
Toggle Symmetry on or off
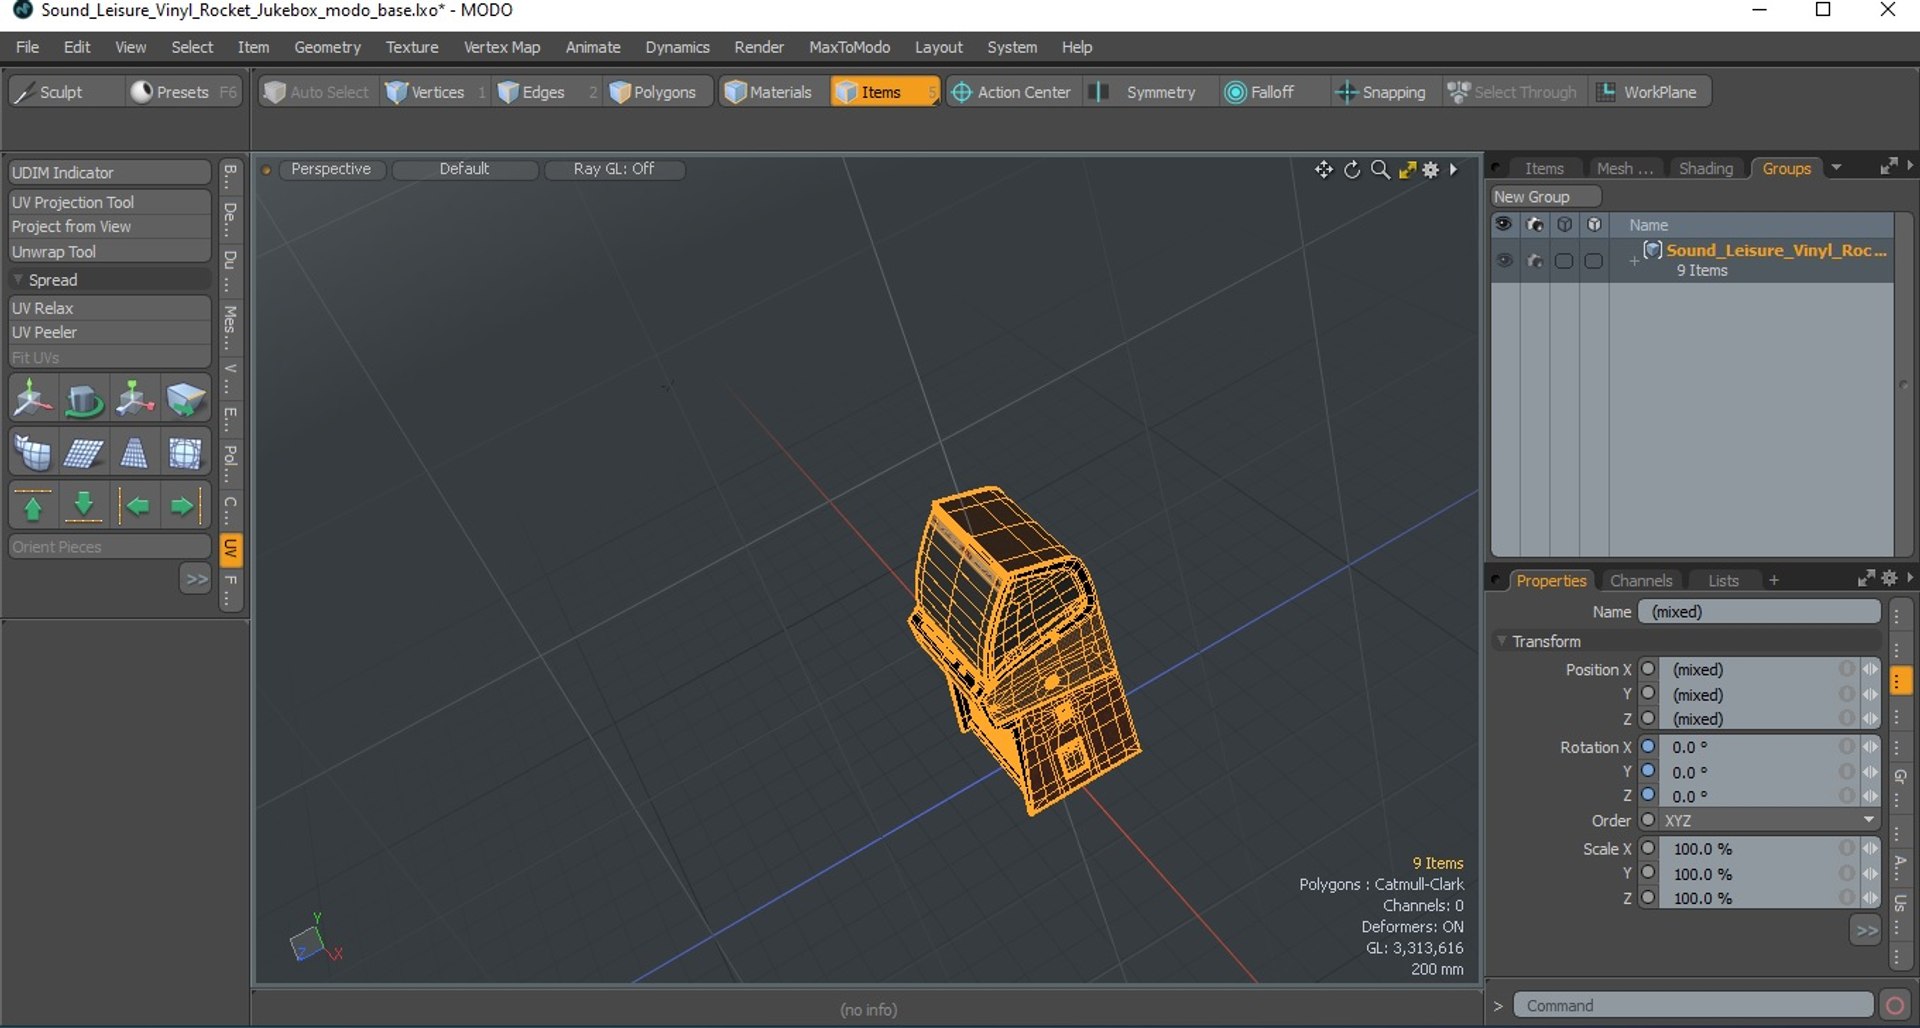click(x=1150, y=92)
